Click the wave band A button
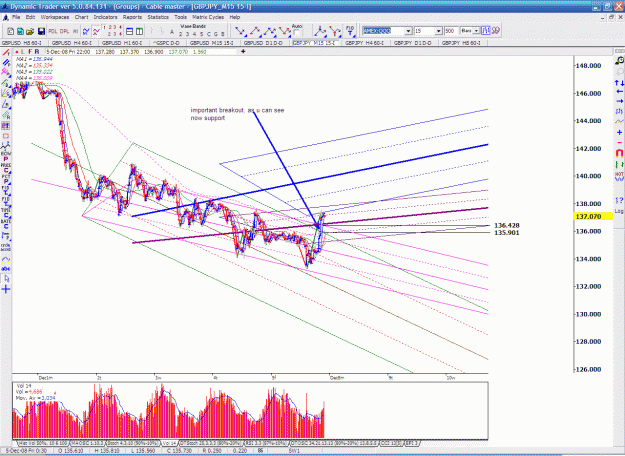This screenshot has height=456, width=625. pyautogui.click(x=172, y=32)
